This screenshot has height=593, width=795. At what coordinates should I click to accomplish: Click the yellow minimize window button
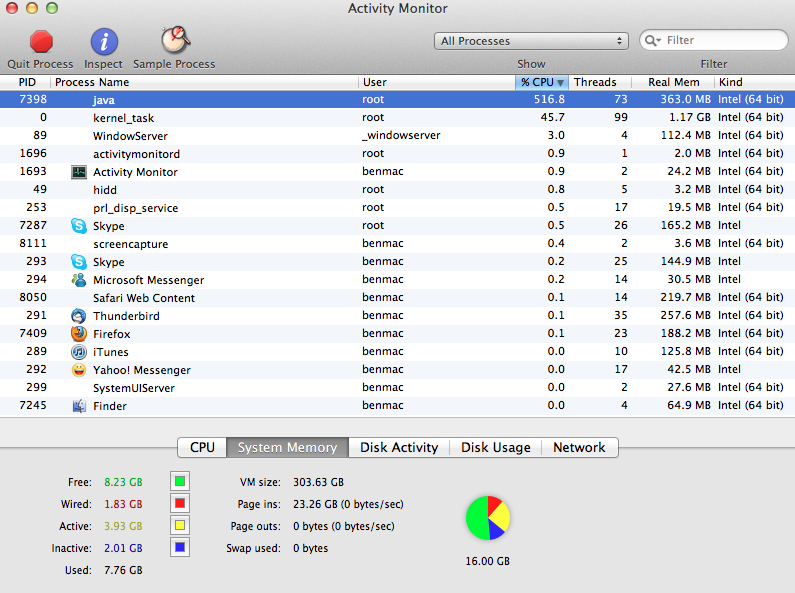pyautogui.click(x=31, y=8)
